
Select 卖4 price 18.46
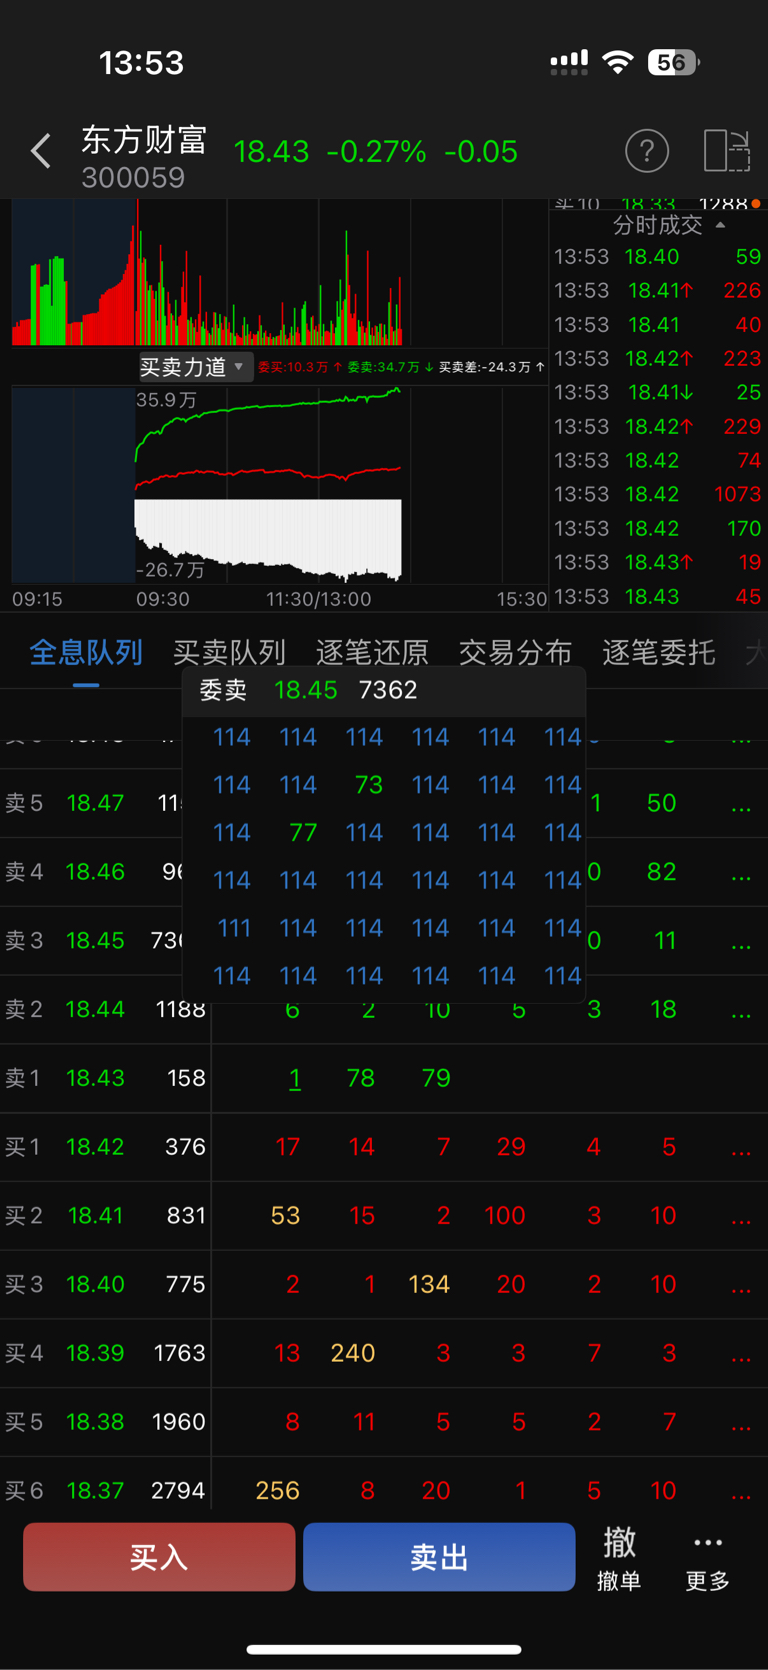(95, 872)
